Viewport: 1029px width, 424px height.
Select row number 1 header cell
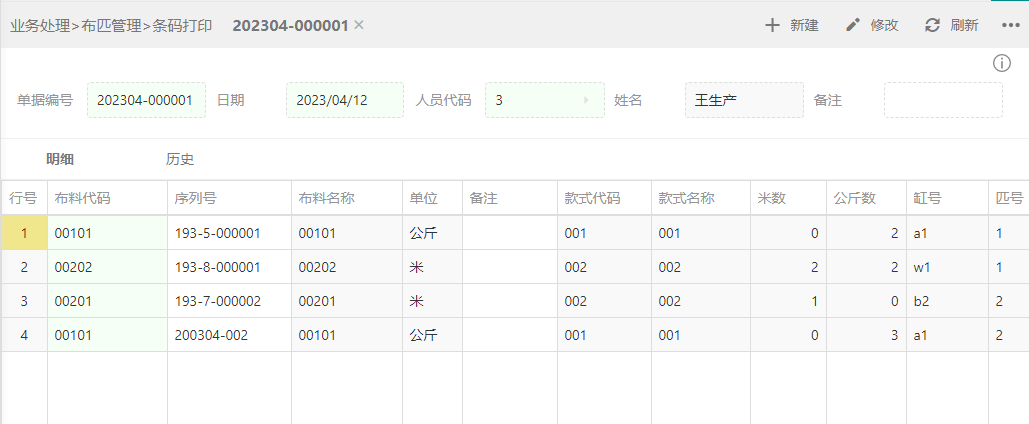pos(24,233)
